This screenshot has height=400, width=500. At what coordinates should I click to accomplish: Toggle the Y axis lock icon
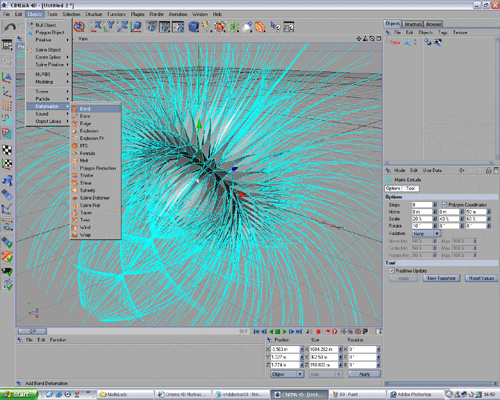[110, 27]
